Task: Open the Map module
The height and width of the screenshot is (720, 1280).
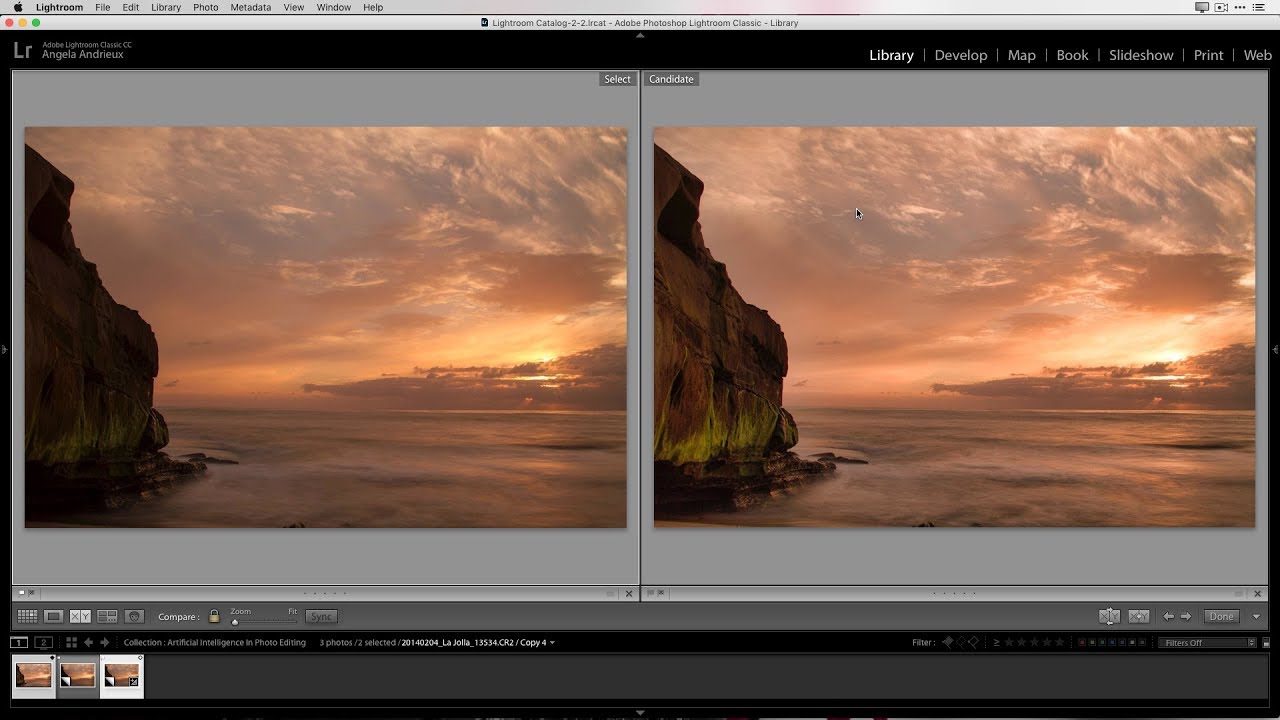Action: click(x=1021, y=55)
